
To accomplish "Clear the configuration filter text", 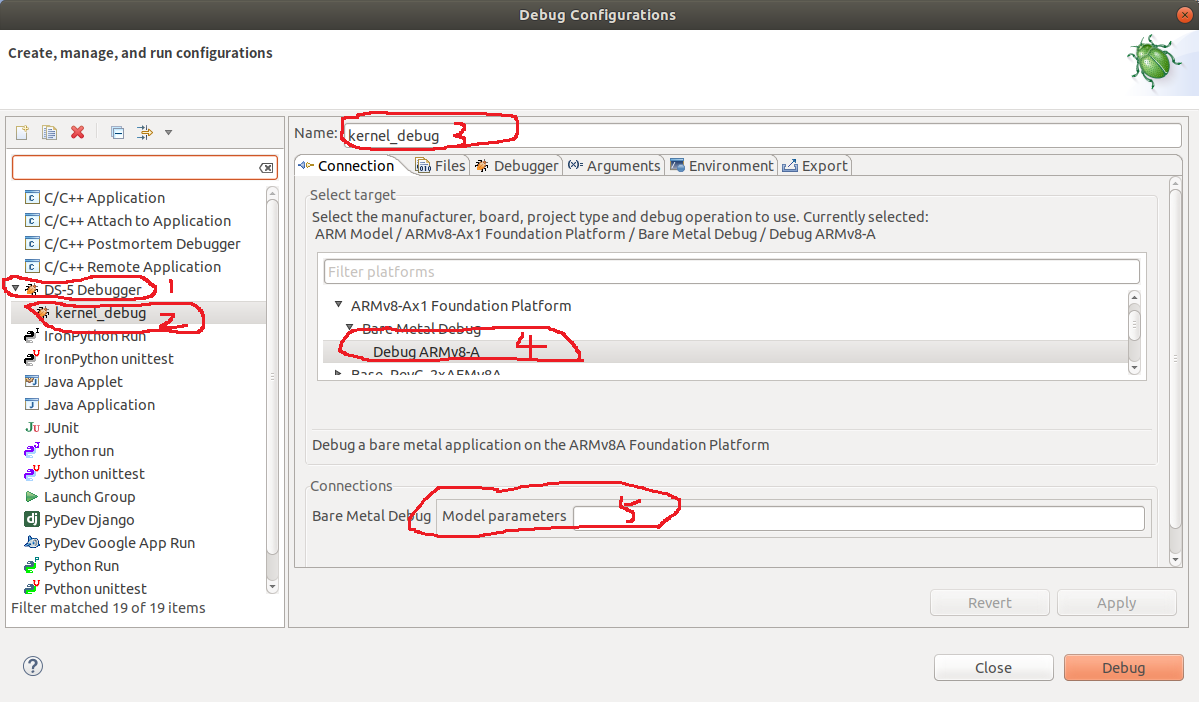I will tap(265, 168).
